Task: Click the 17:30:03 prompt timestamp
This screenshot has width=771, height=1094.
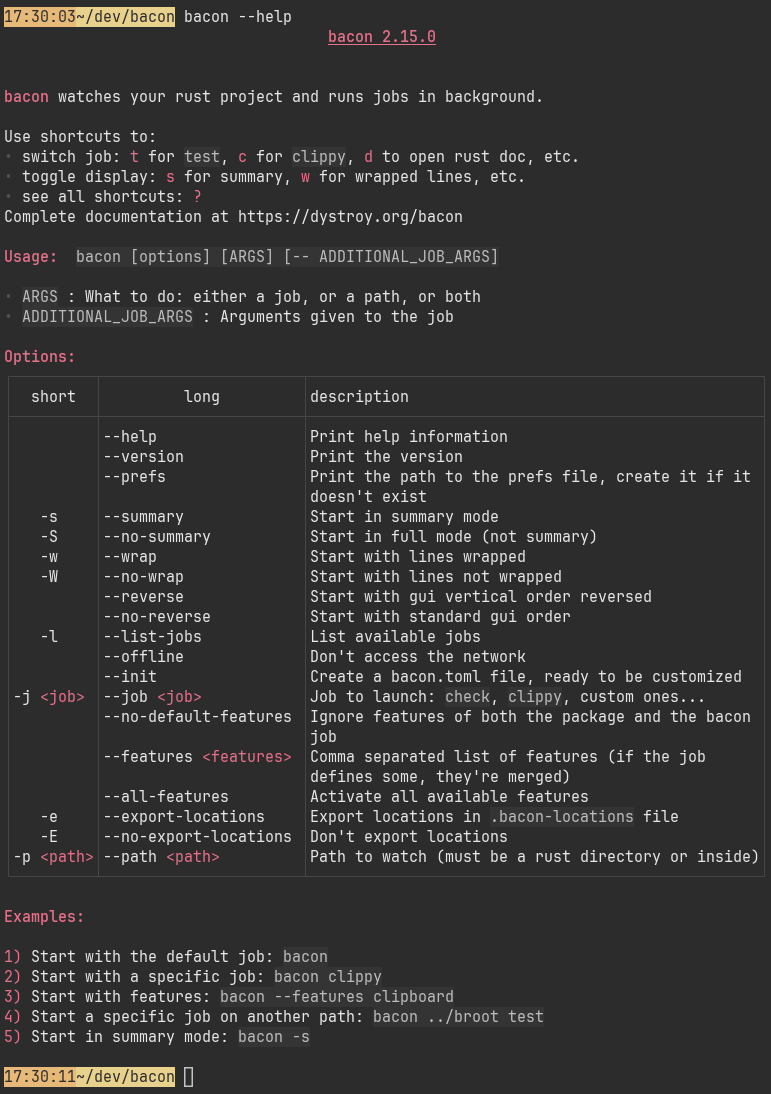Action: (x=40, y=17)
